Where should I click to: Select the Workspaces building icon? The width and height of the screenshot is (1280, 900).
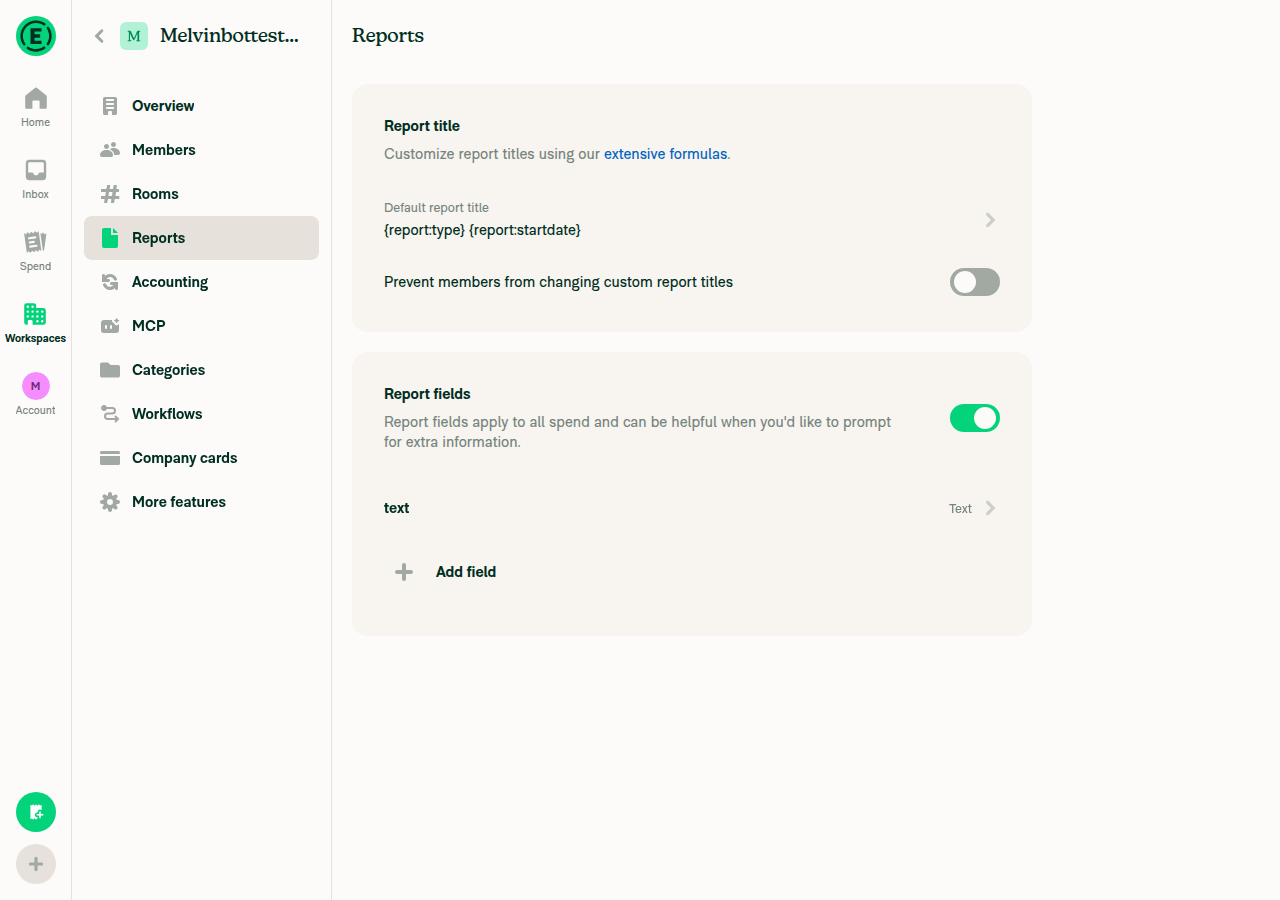36,314
